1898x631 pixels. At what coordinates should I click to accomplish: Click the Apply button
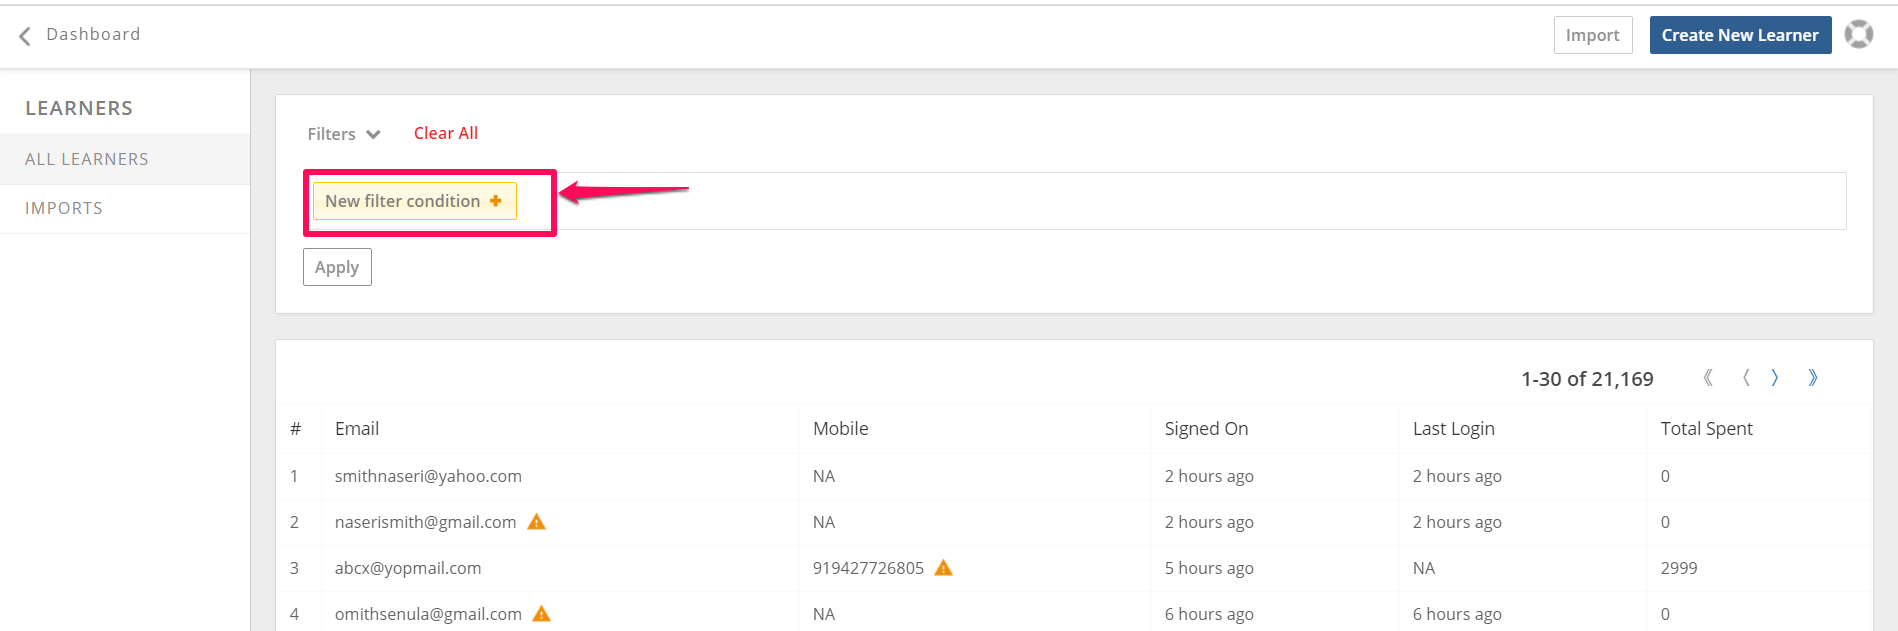pos(337,267)
